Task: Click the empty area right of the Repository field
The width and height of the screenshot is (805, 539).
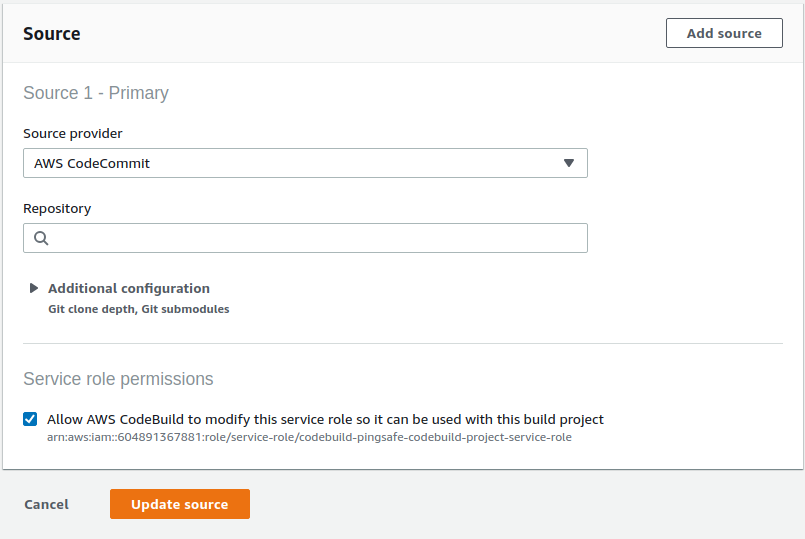Action: [x=690, y=238]
